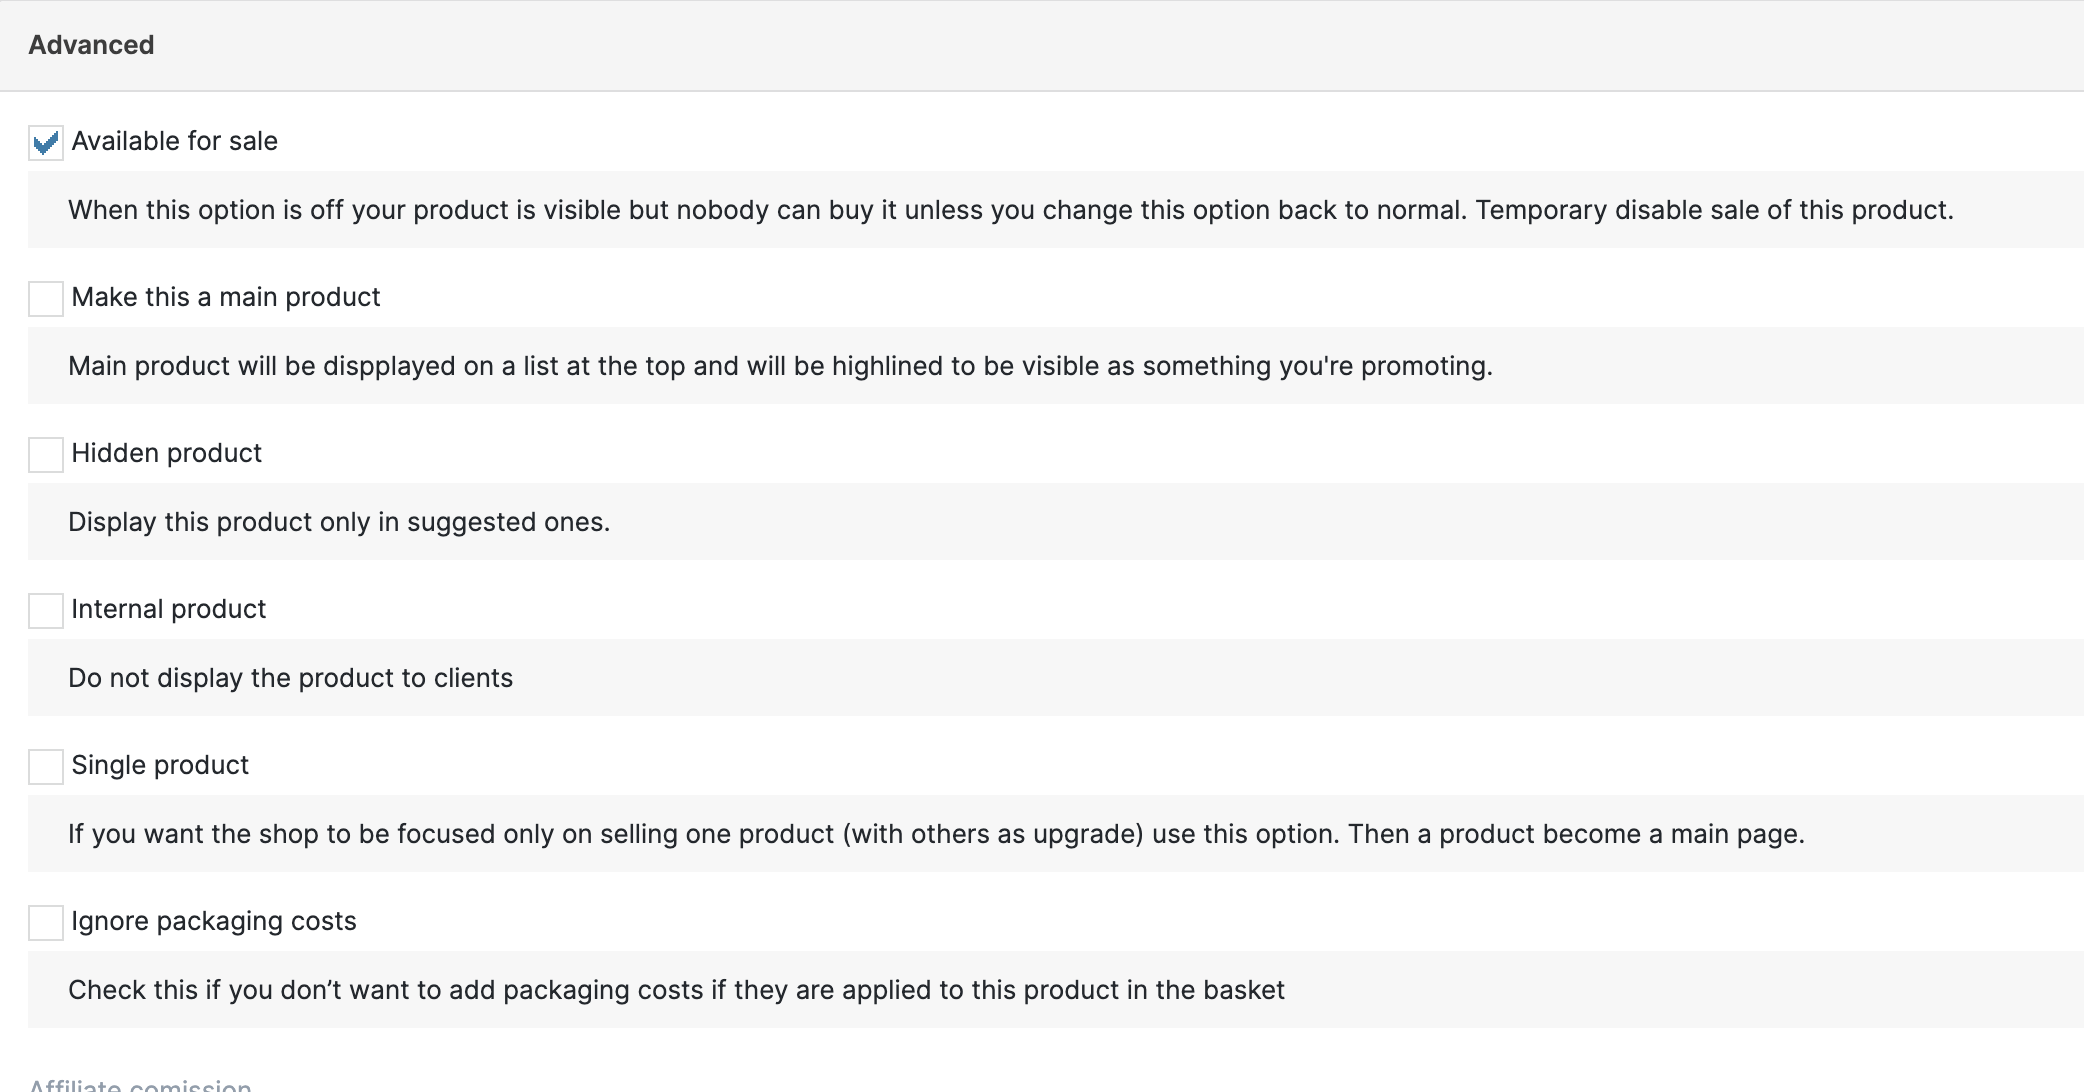
Task: Enable the Ignore packaging costs checkbox
Action: pos(46,923)
